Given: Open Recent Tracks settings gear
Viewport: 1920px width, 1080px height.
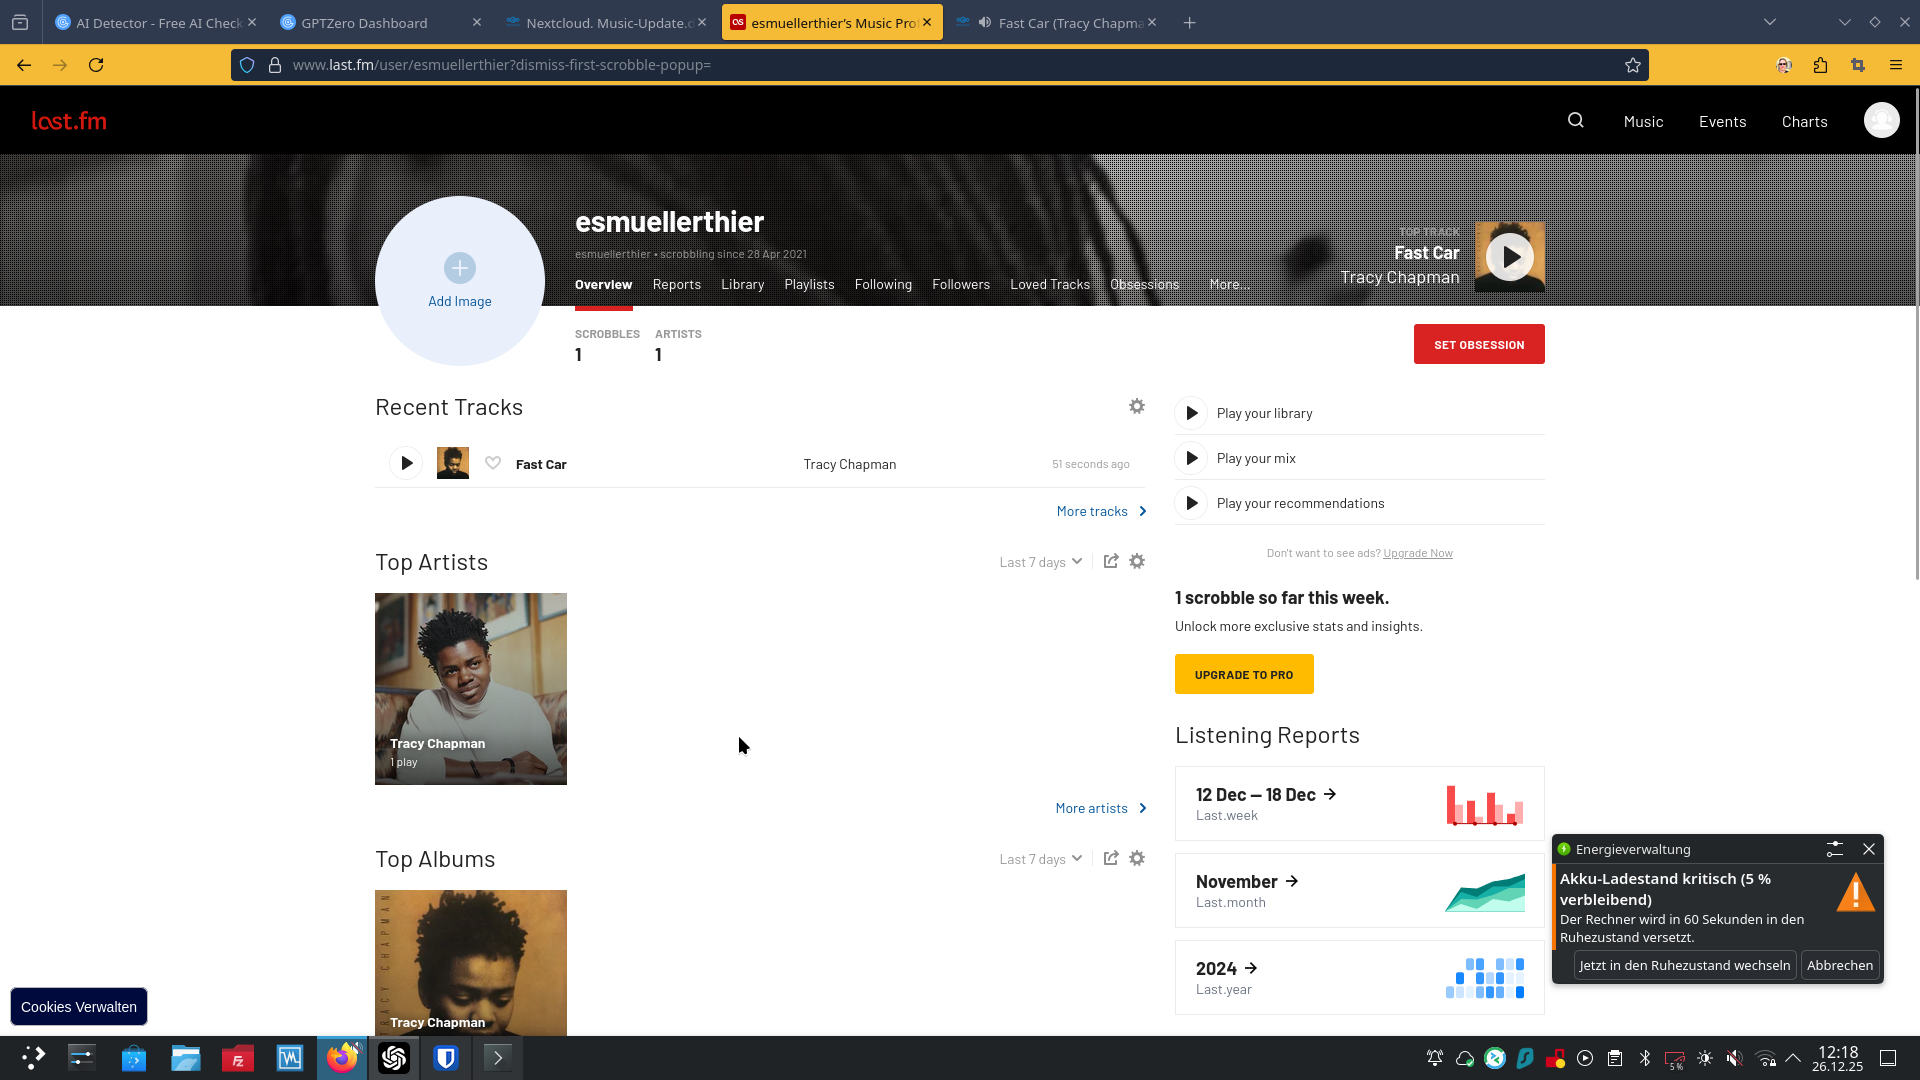Looking at the screenshot, I should coord(1137,406).
